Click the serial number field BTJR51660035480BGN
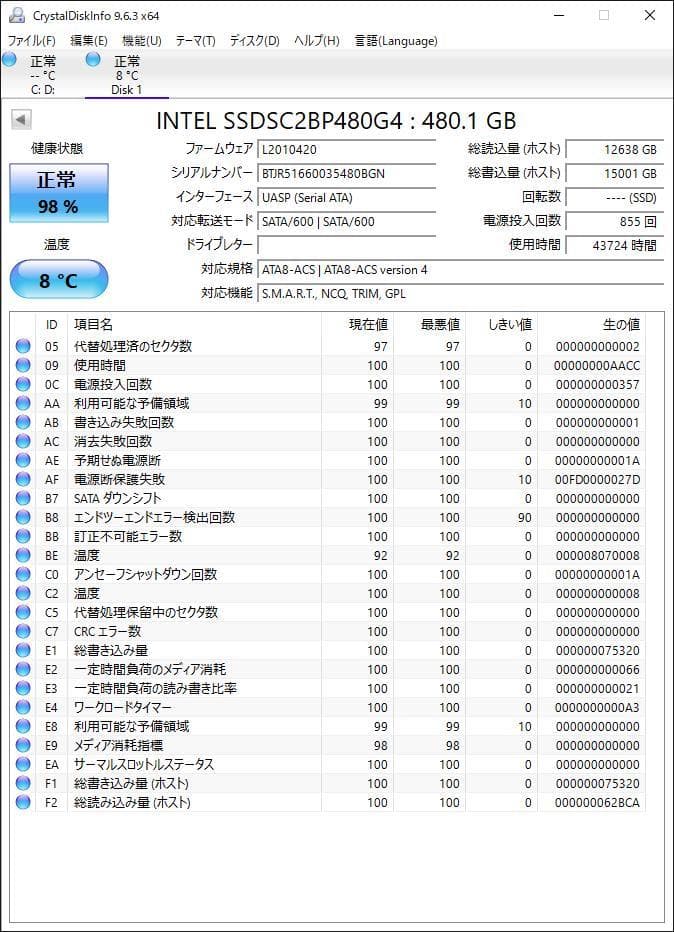The height and width of the screenshot is (932, 674). pyautogui.click(x=346, y=174)
